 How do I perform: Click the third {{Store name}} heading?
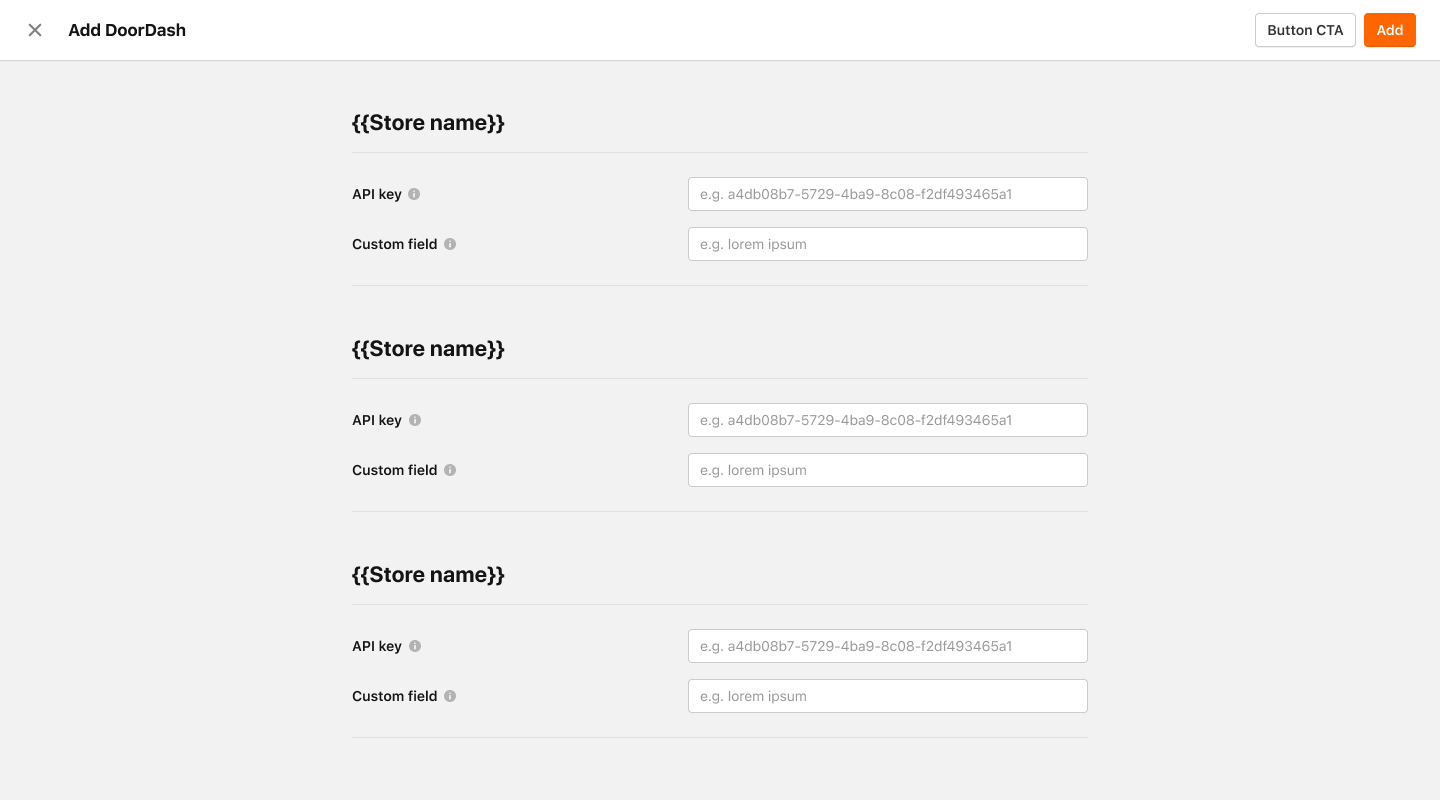(x=428, y=575)
